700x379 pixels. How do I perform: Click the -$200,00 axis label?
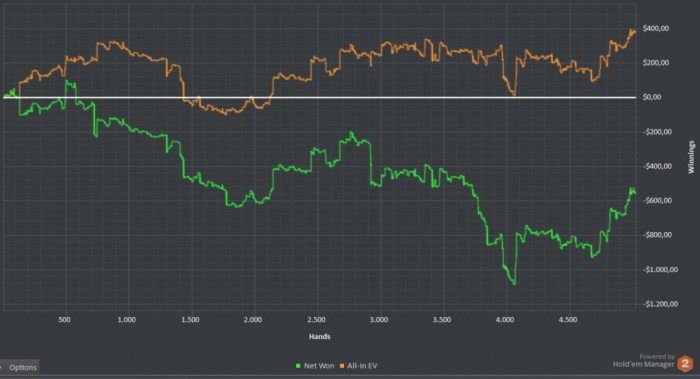click(x=657, y=132)
